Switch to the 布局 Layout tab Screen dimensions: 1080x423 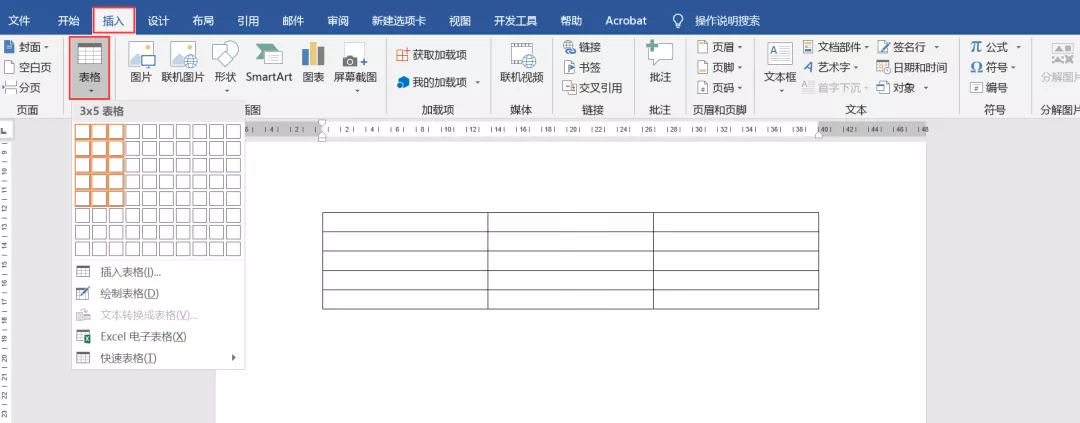click(x=203, y=21)
